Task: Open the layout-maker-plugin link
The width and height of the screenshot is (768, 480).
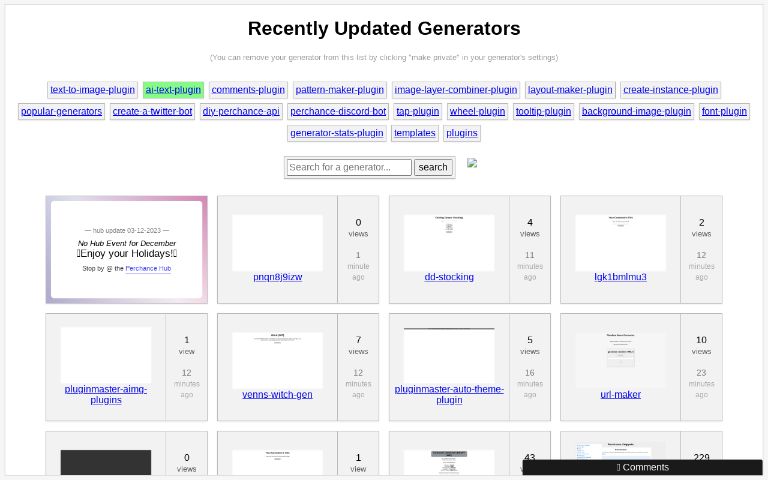Action: 570,90
